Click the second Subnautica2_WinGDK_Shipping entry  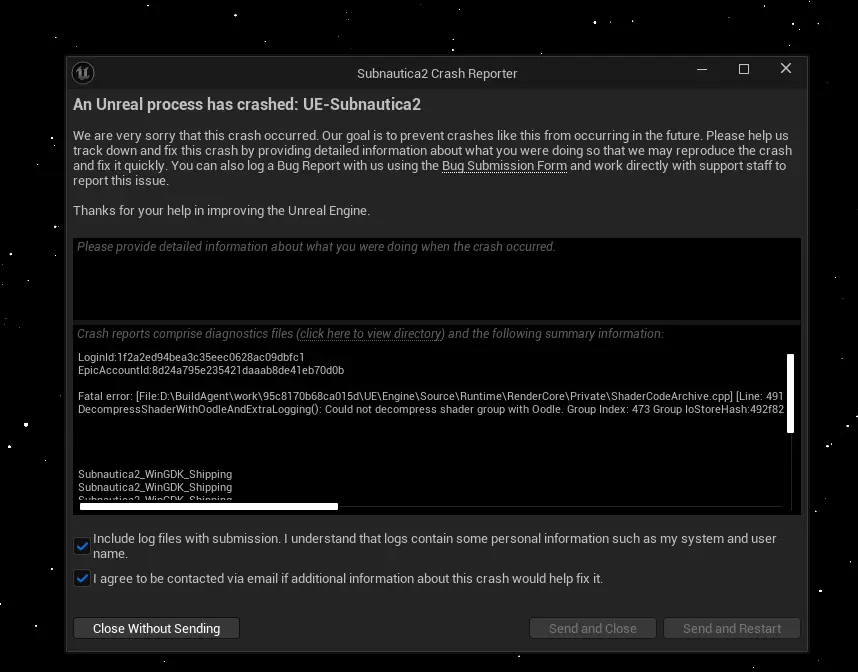click(155, 488)
